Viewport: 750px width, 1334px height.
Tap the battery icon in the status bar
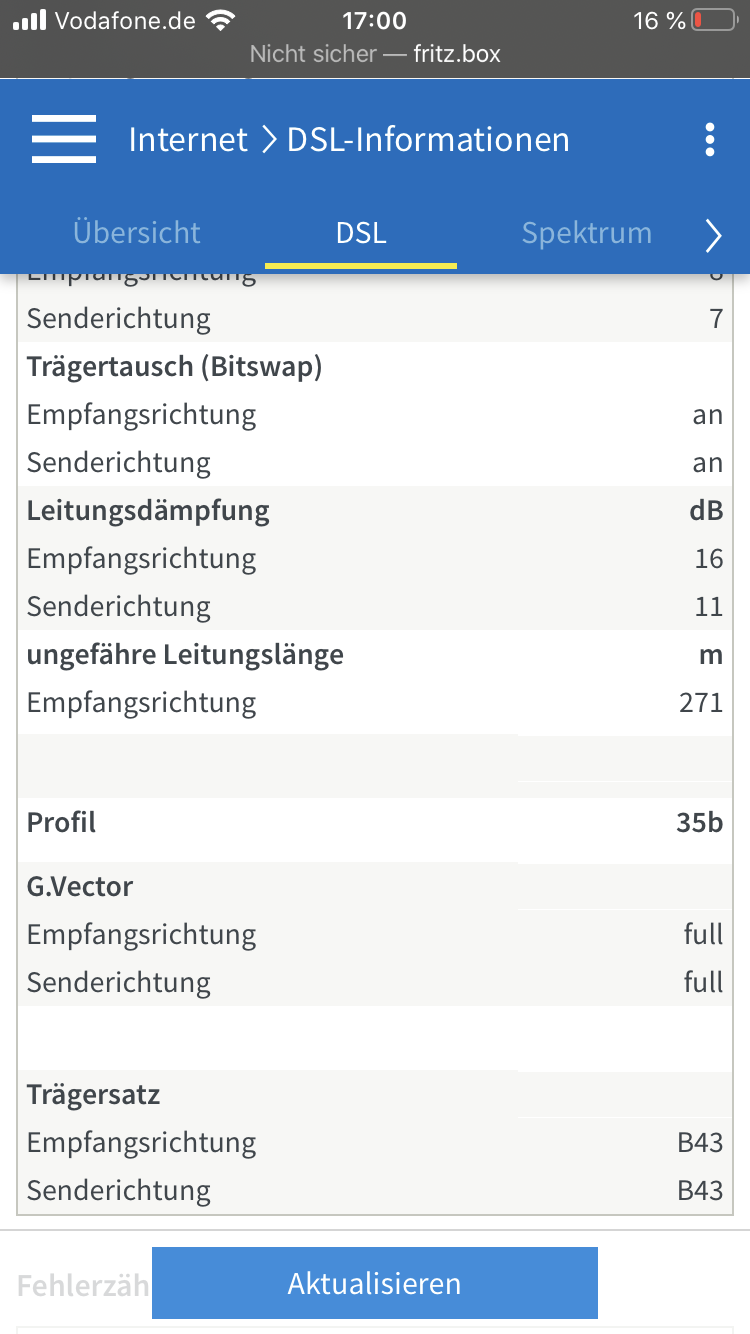[x=712, y=20]
